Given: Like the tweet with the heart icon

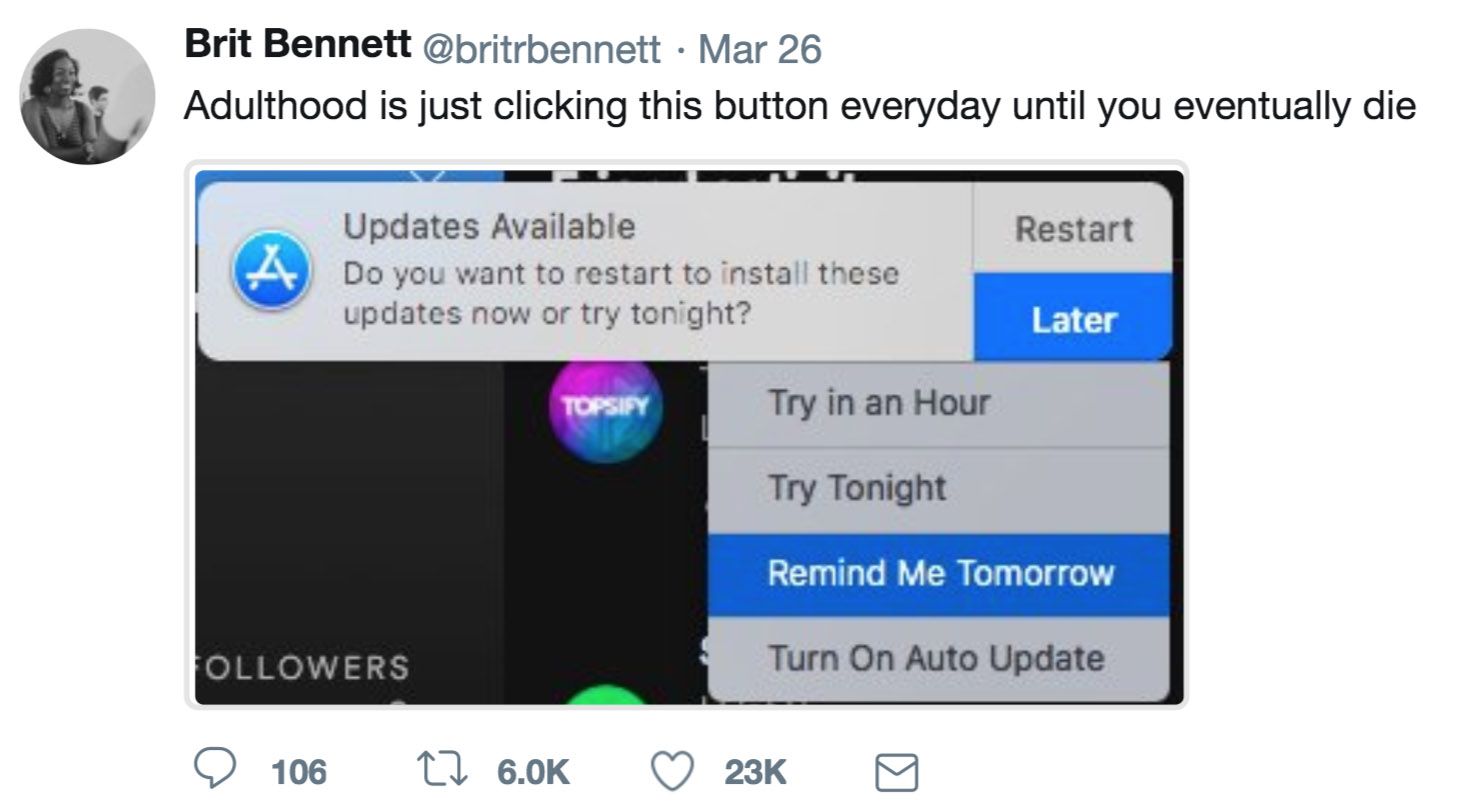Looking at the screenshot, I should pyautogui.click(x=671, y=771).
